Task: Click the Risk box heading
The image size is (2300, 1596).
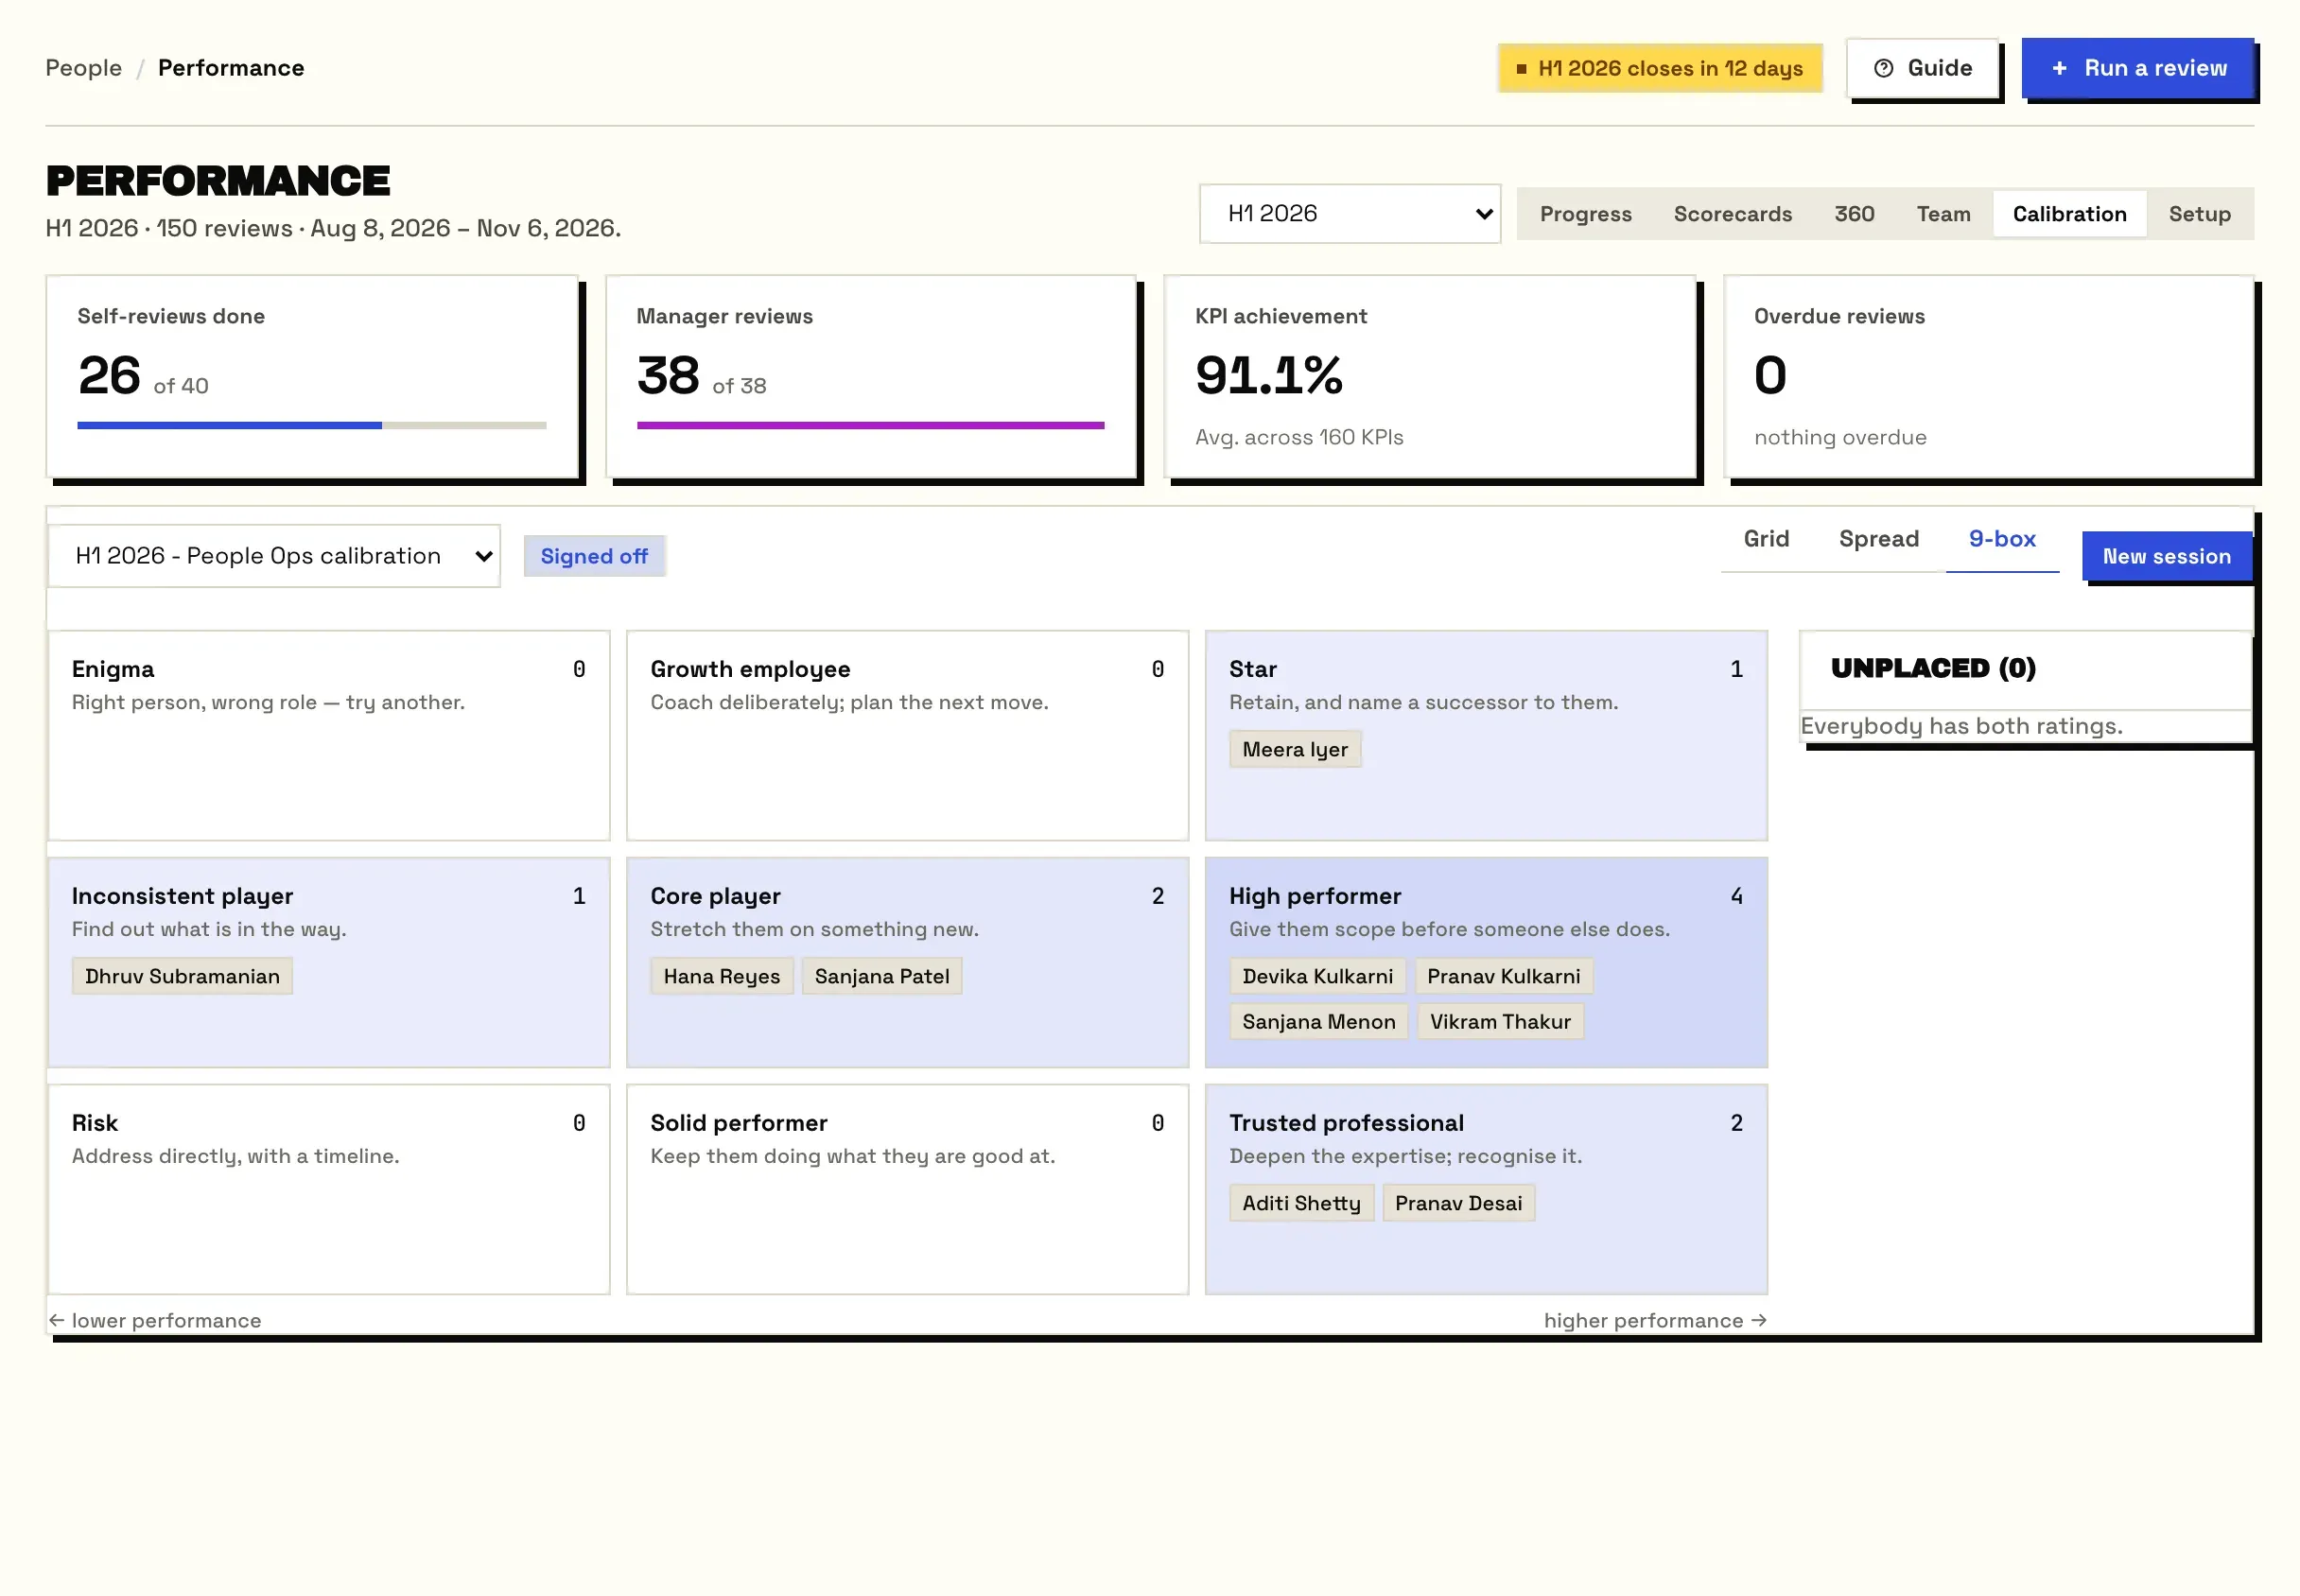Action: point(95,1123)
